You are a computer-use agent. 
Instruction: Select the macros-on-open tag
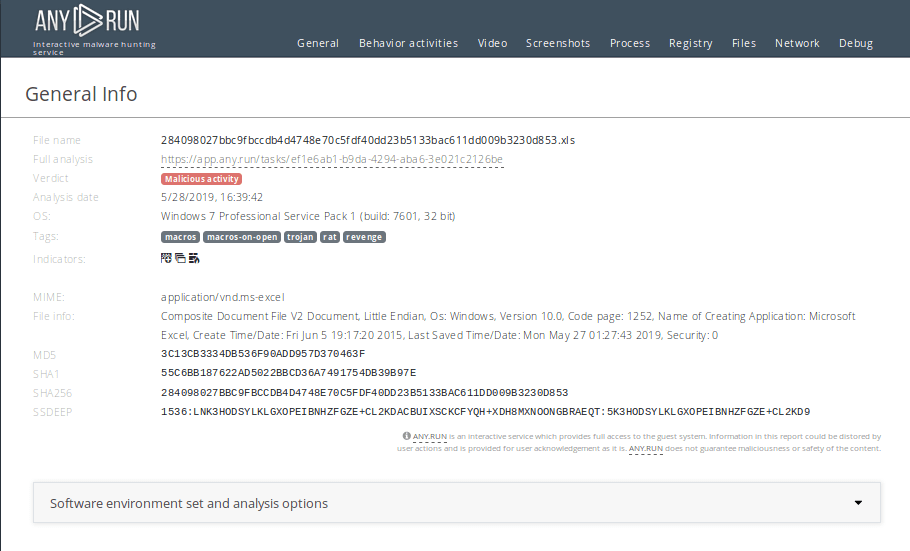[x=243, y=237]
